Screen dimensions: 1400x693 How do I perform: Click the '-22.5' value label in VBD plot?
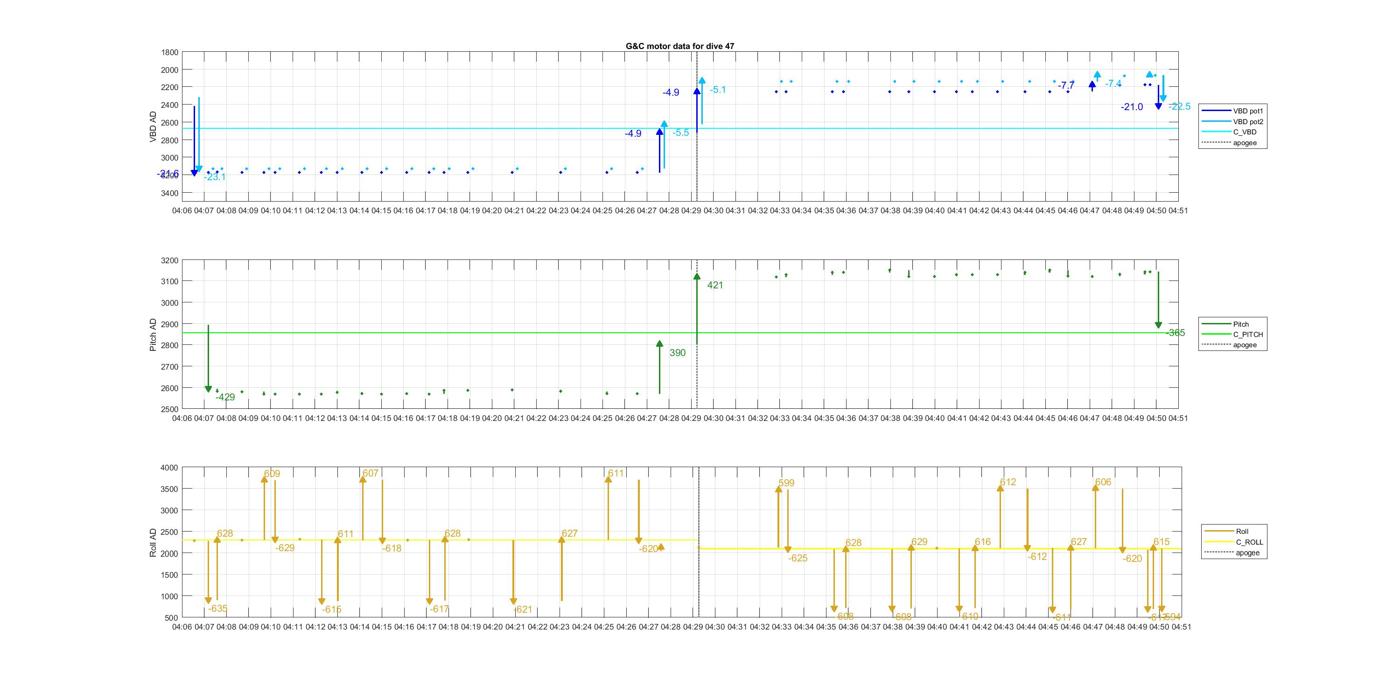click(x=1180, y=107)
